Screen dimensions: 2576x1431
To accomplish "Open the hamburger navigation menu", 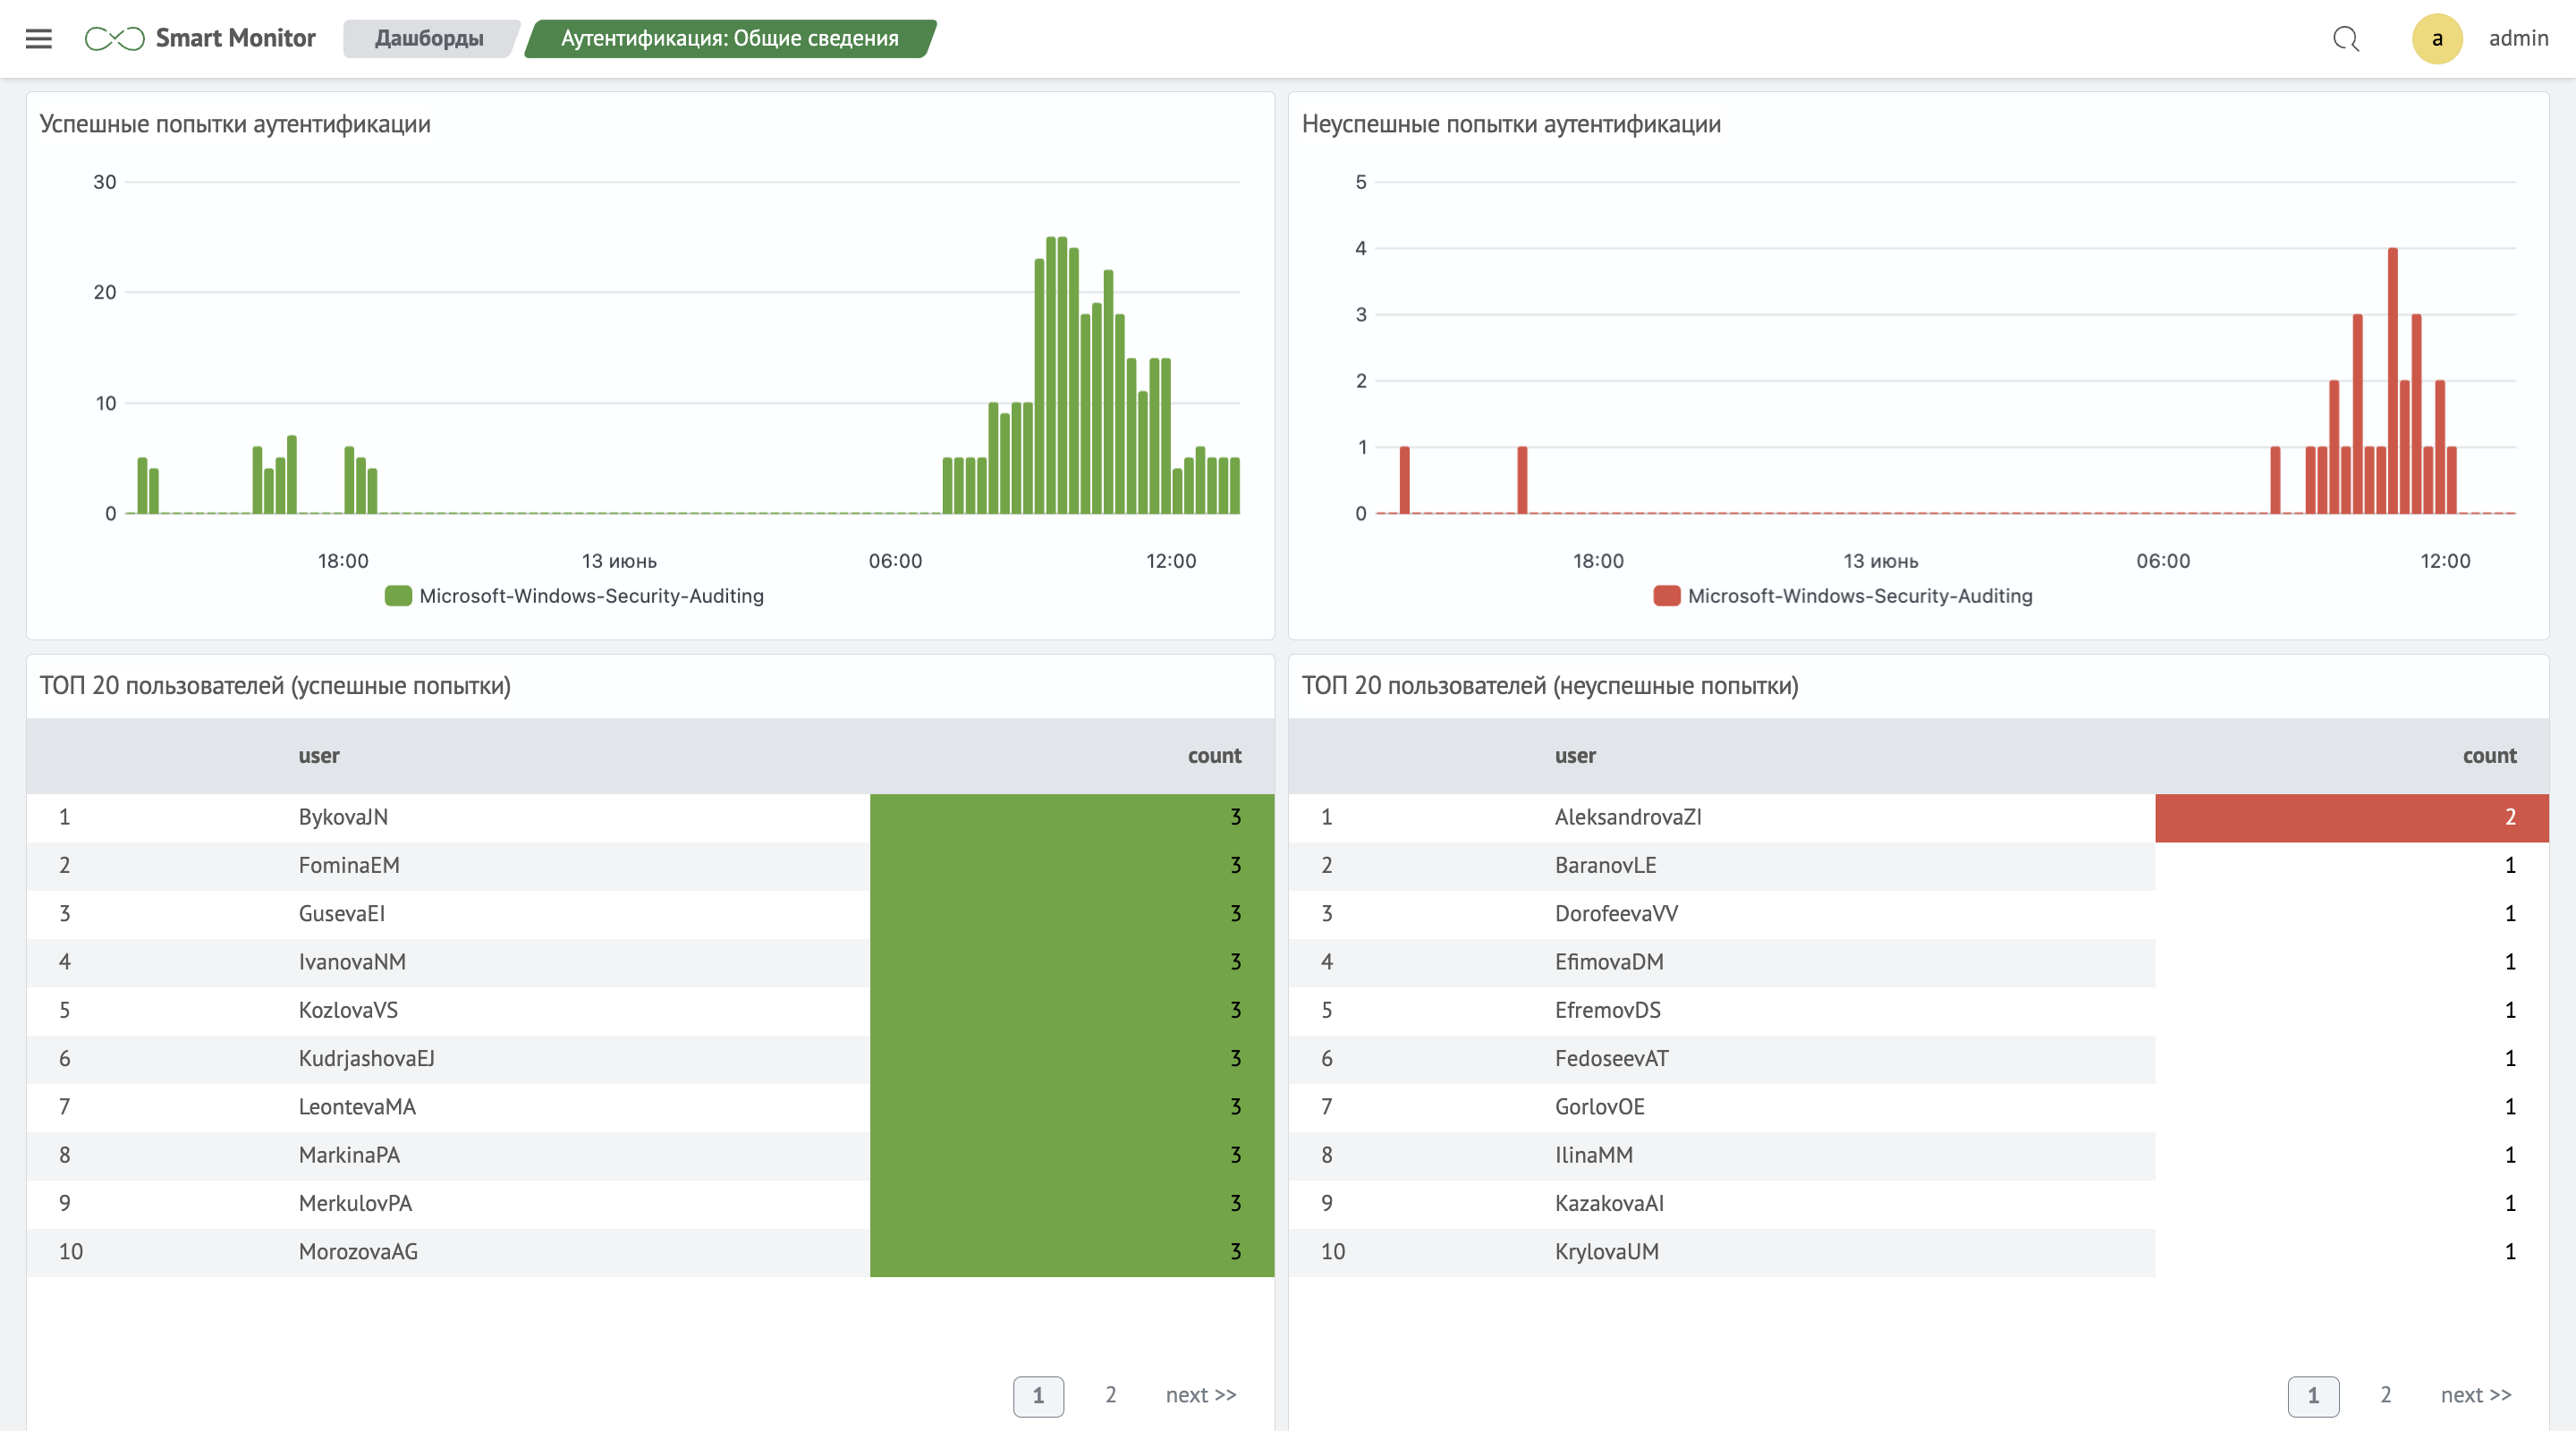I will pos(38,38).
